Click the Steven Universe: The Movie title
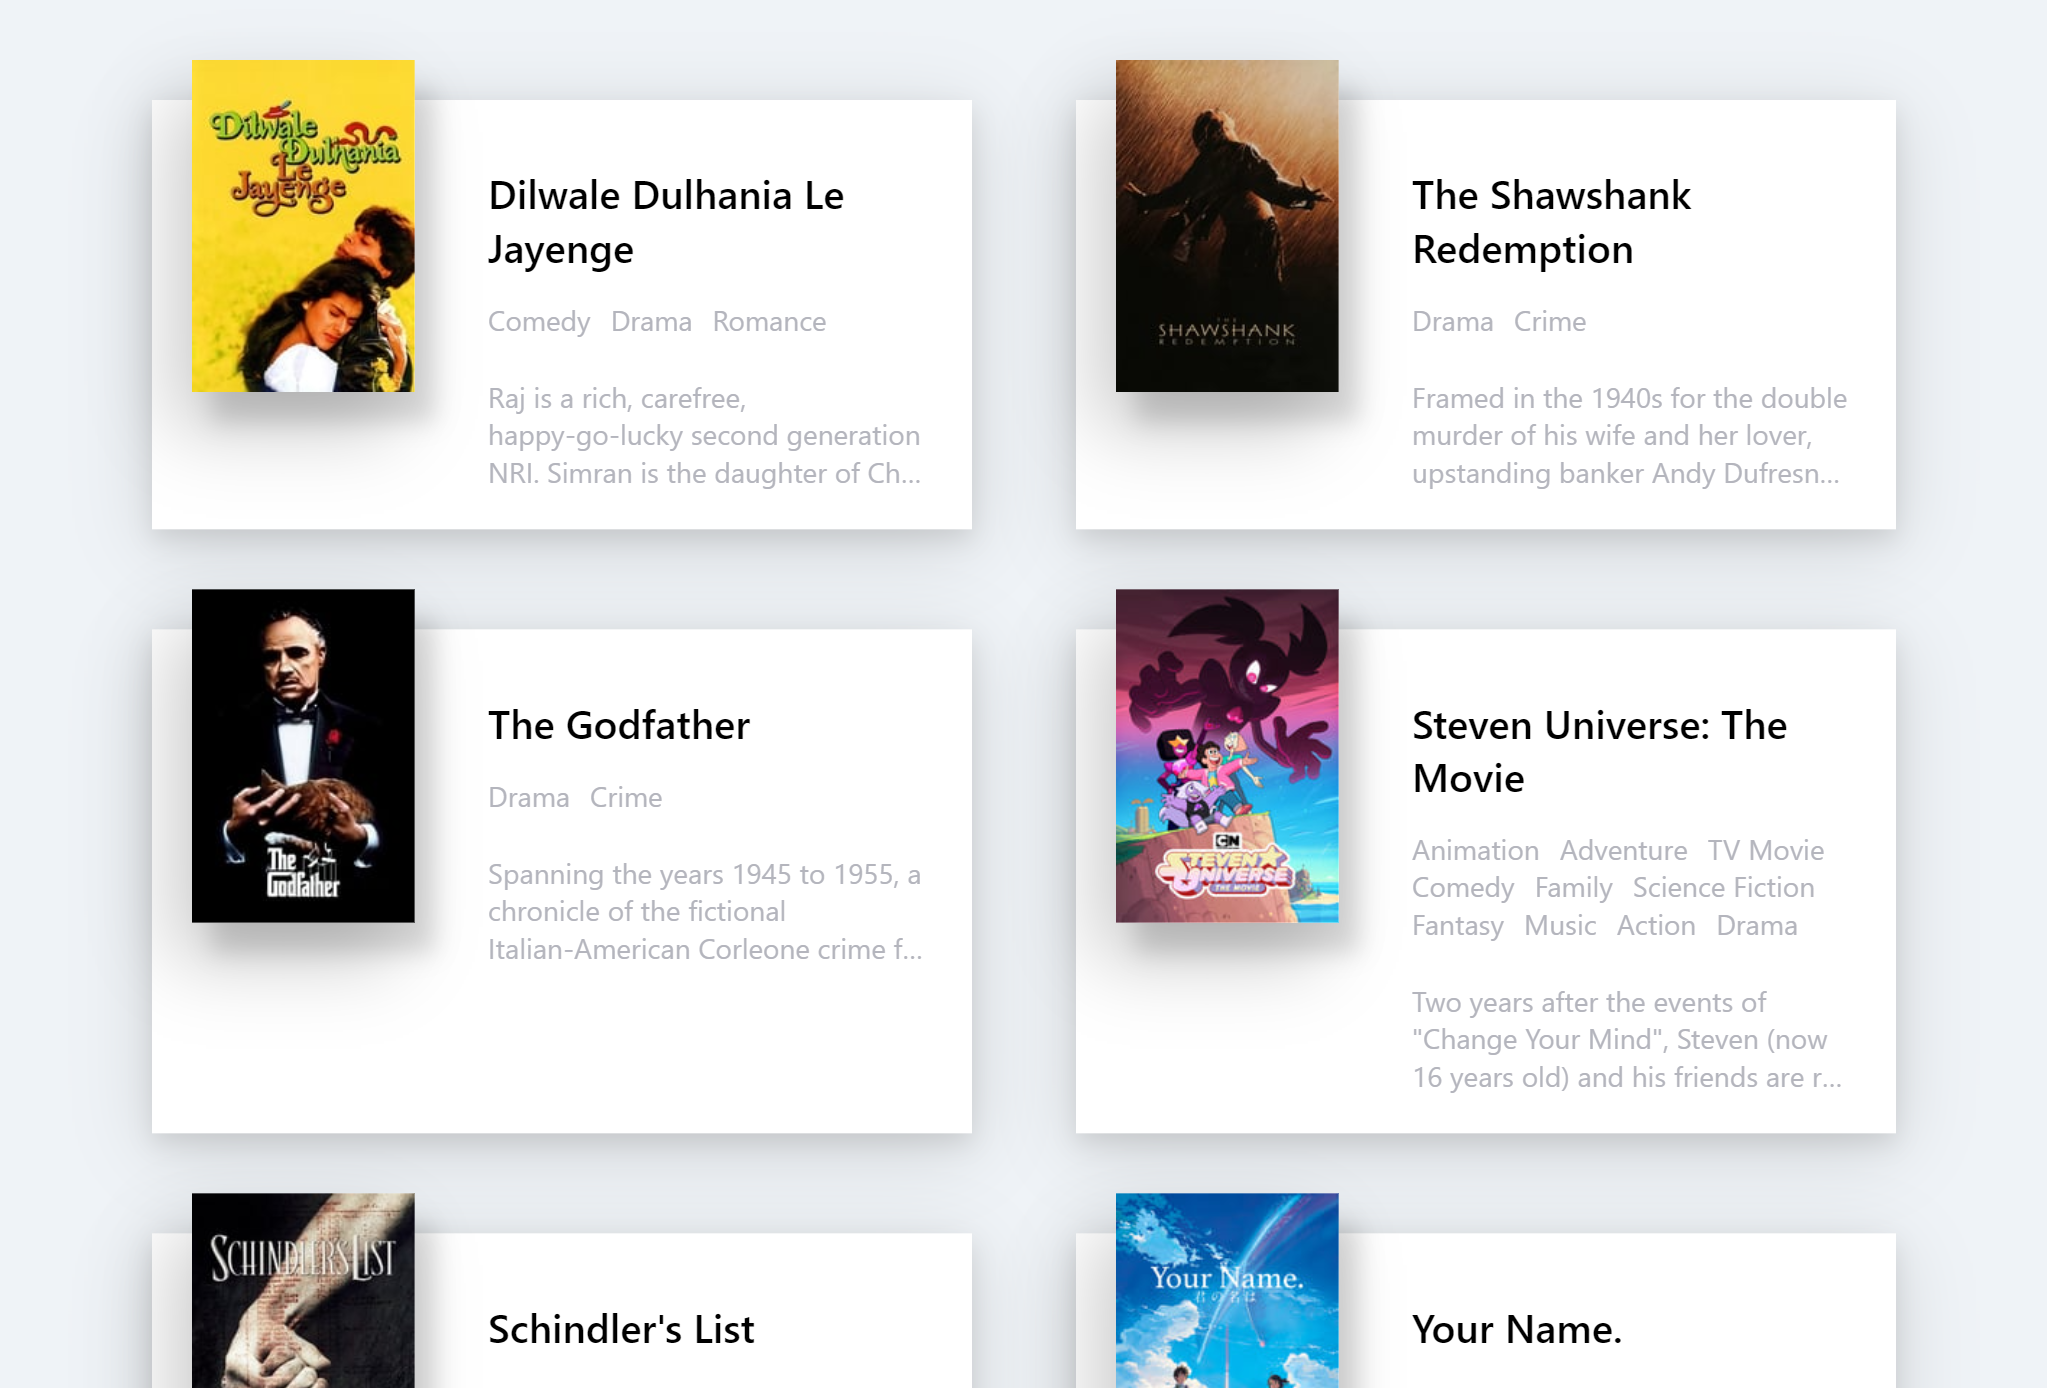 coord(1599,751)
